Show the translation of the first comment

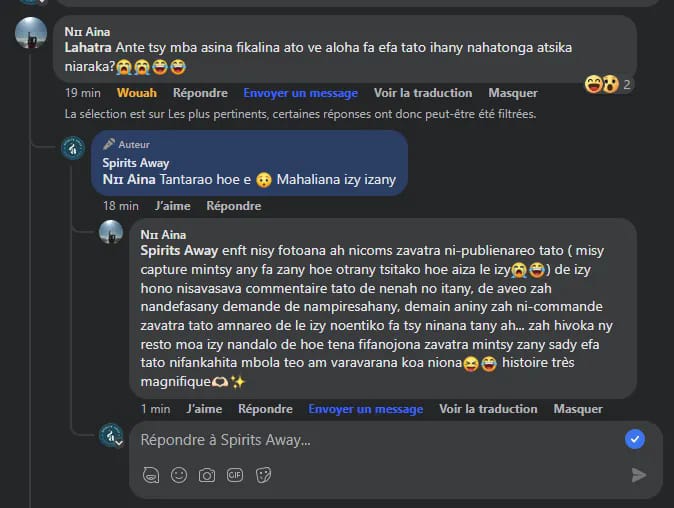point(423,93)
